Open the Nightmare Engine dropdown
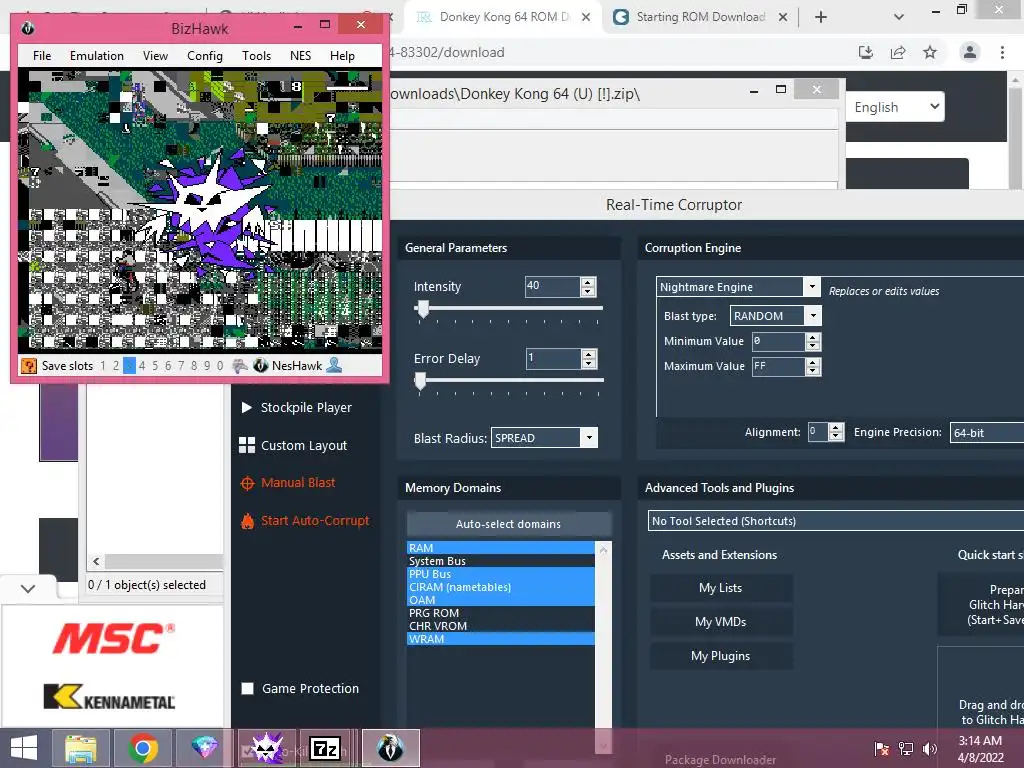 (x=811, y=287)
